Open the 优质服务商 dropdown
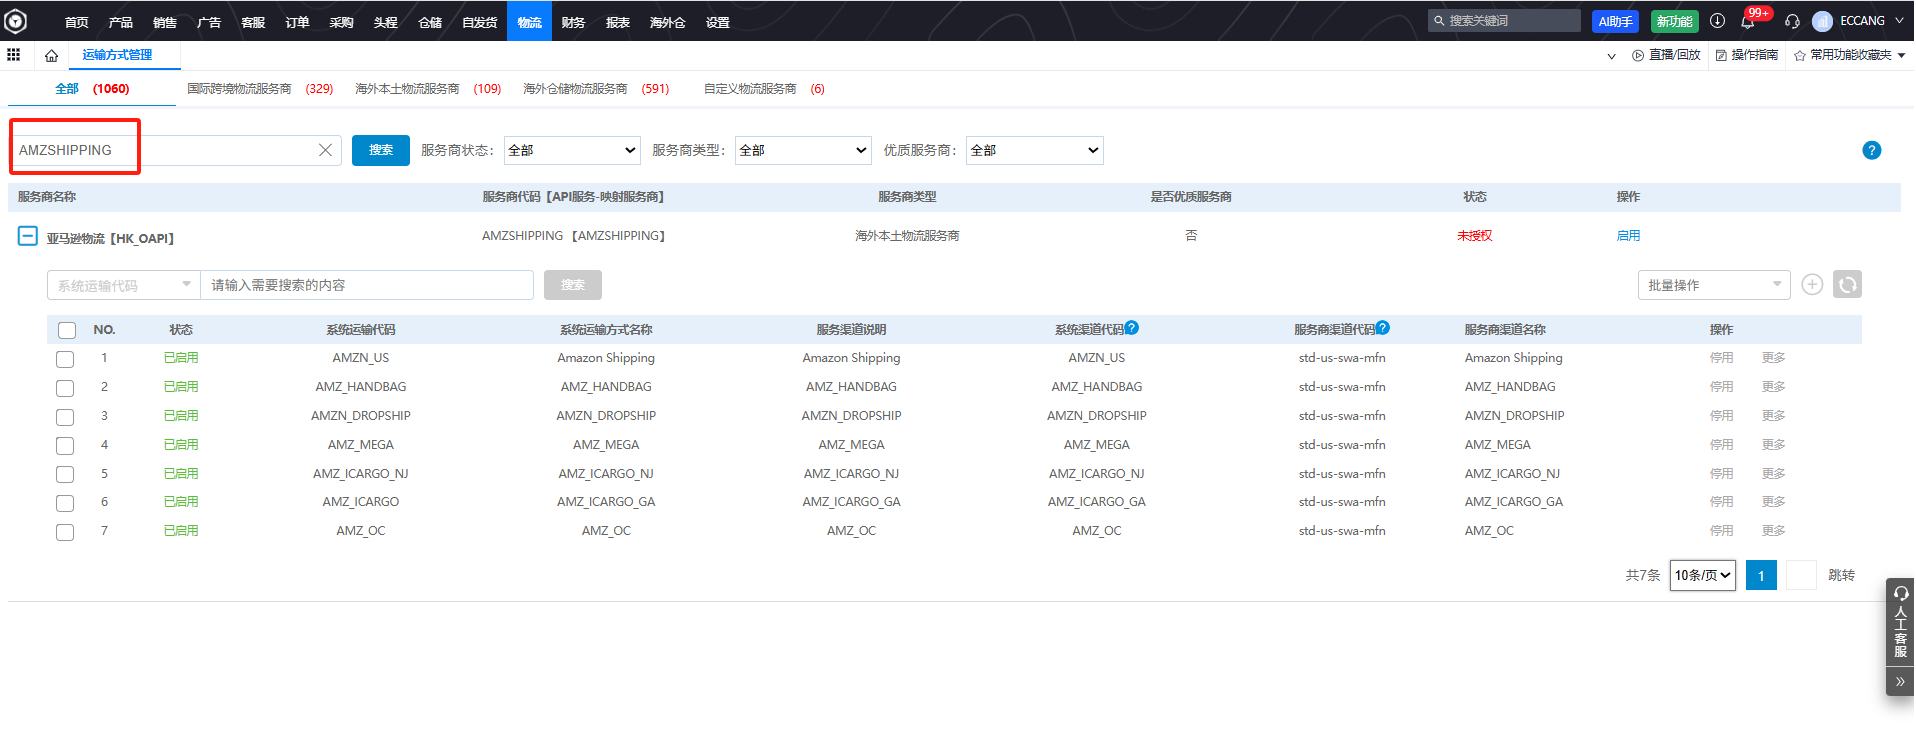The height and width of the screenshot is (735, 1916). pos(1035,150)
